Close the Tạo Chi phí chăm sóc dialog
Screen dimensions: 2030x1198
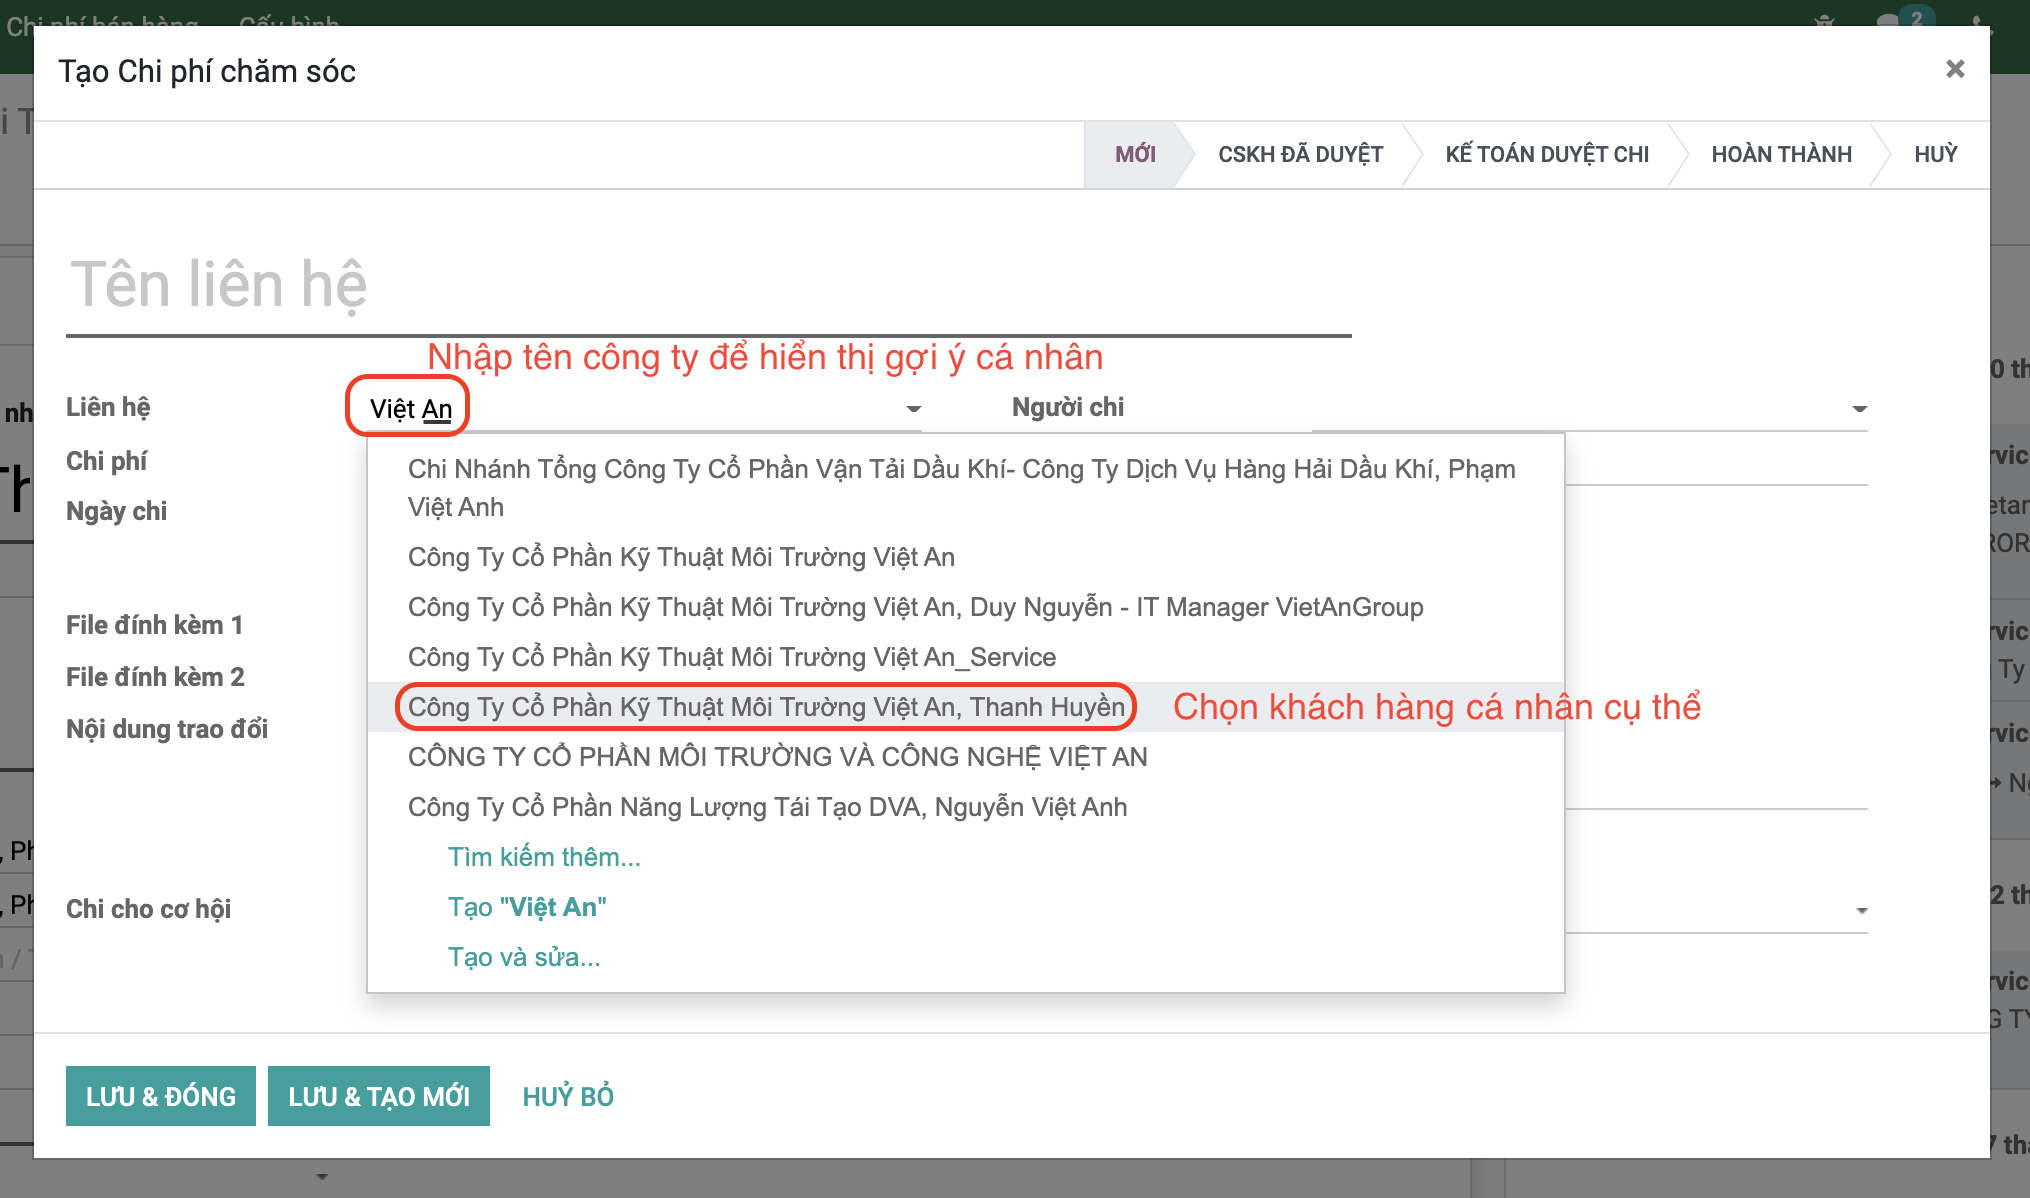pyautogui.click(x=1954, y=69)
